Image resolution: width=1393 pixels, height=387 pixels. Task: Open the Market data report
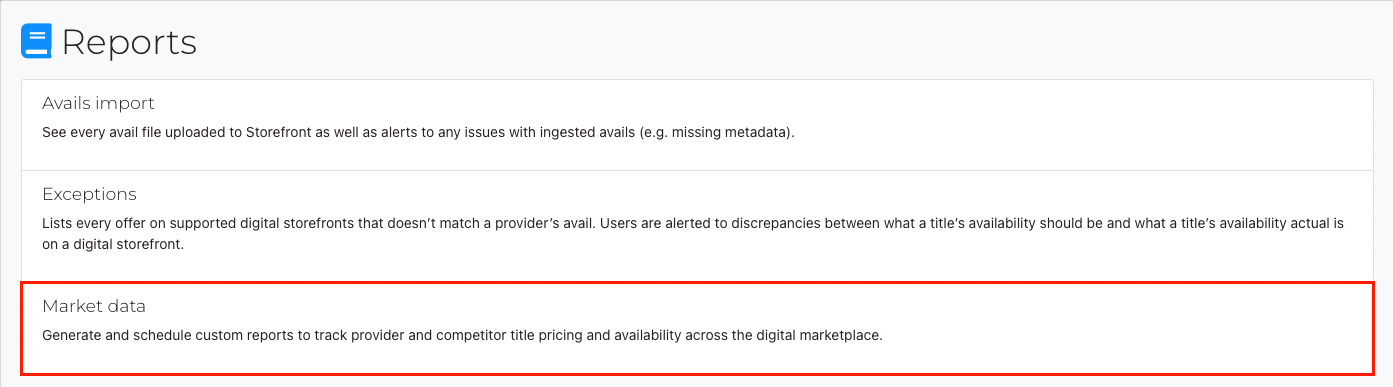point(94,305)
